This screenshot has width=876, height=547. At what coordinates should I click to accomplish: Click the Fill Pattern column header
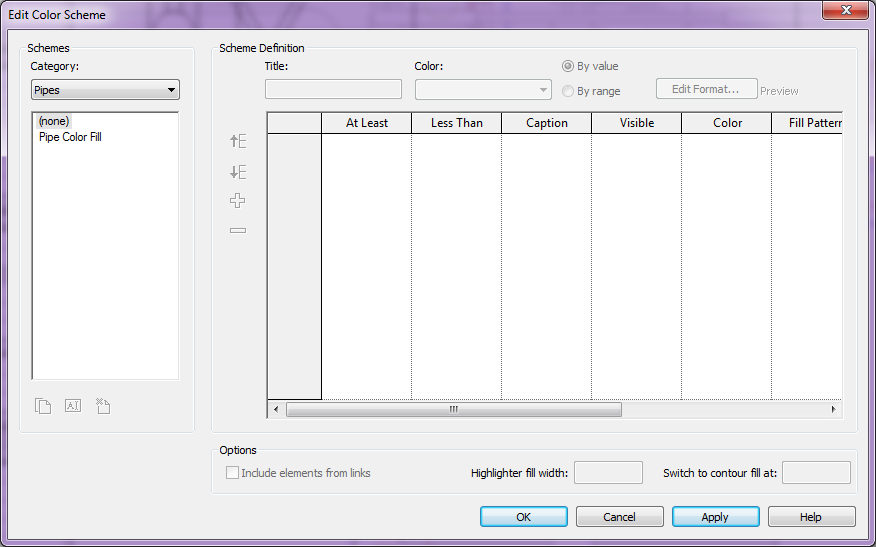[807, 123]
